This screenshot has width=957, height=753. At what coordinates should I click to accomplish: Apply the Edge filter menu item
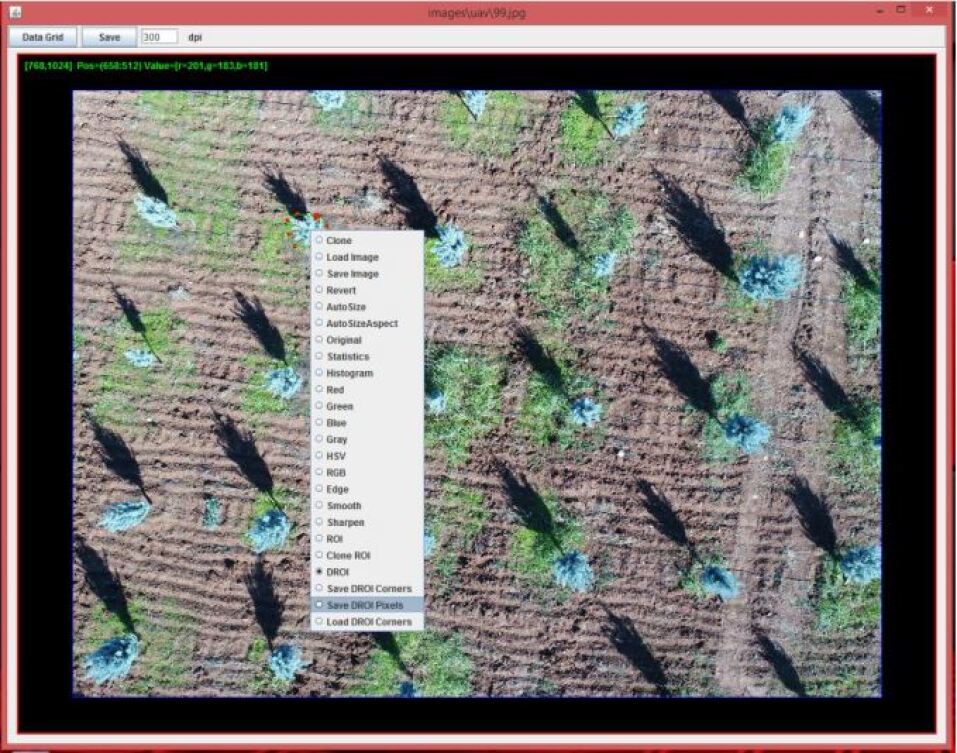click(x=337, y=489)
